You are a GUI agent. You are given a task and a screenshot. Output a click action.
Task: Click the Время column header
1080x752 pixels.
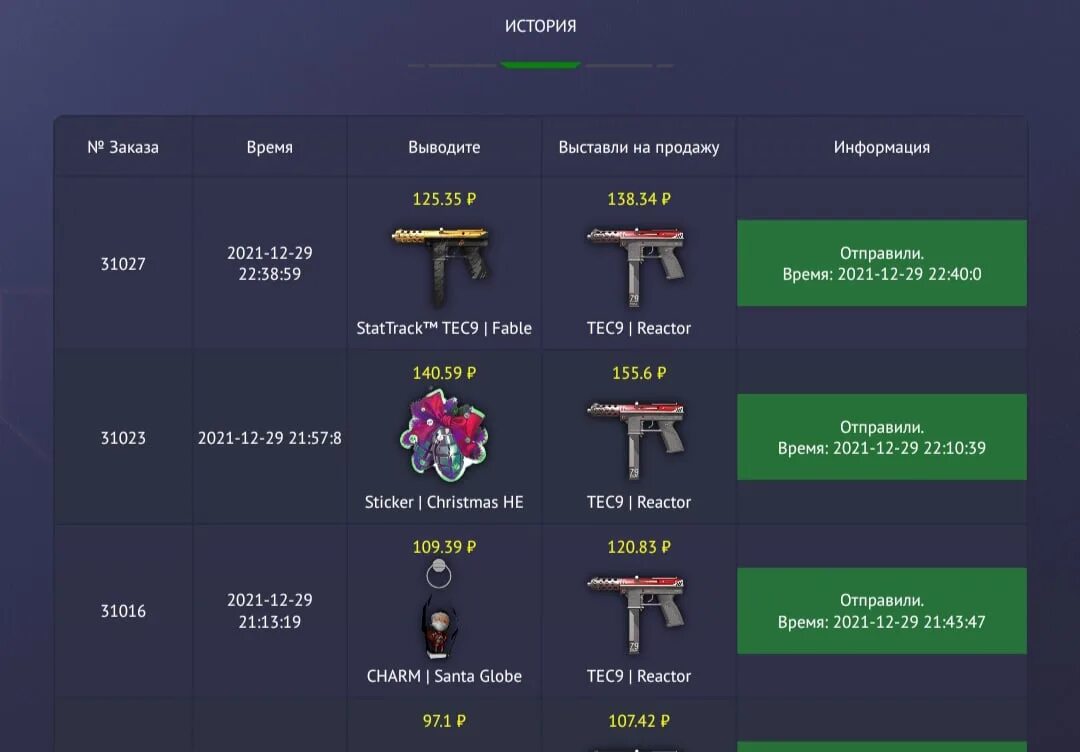click(269, 147)
